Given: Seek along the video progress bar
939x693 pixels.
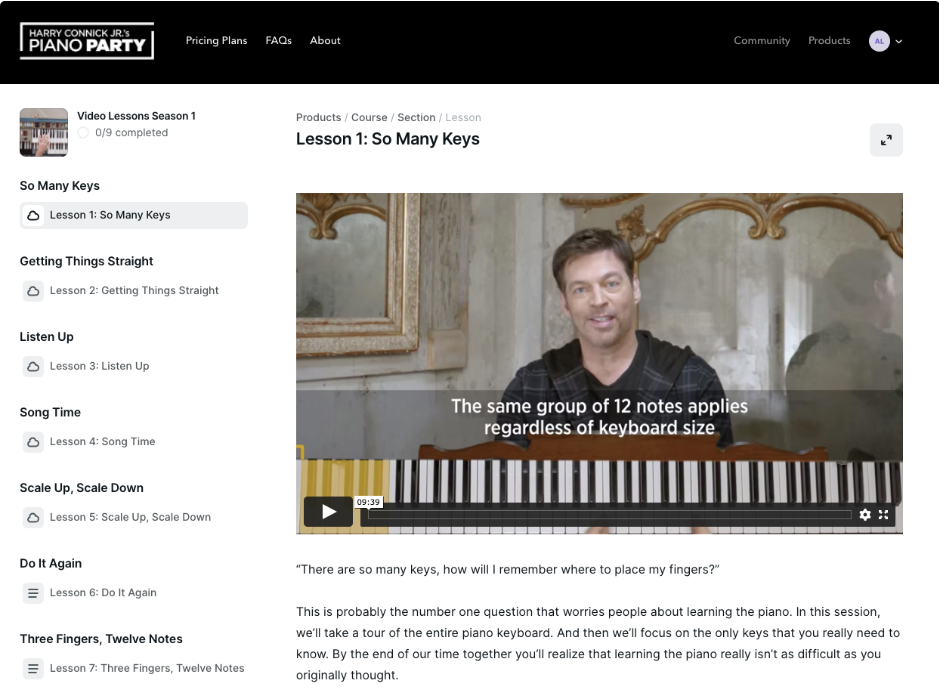Looking at the screenshot, I should pyautogui.click(x=610, y=515).
